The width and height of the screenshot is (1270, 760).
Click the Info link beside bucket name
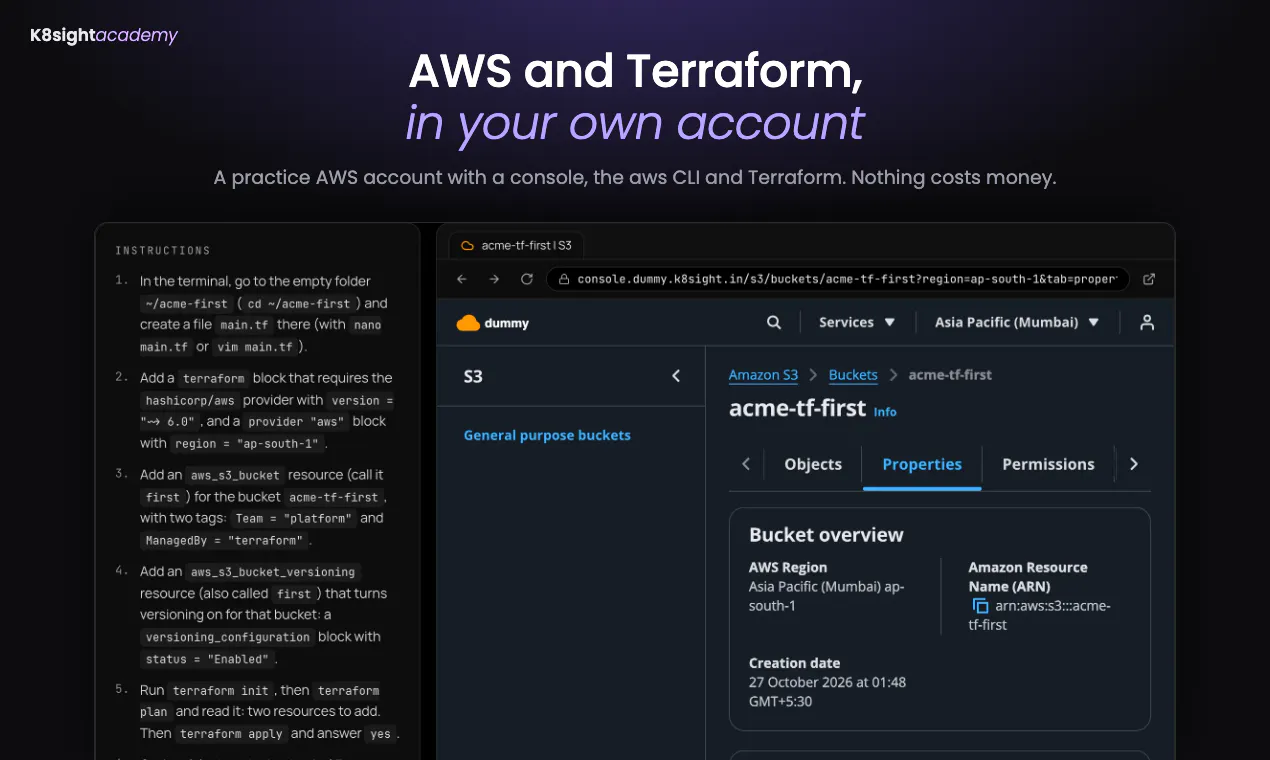(885, 412)
